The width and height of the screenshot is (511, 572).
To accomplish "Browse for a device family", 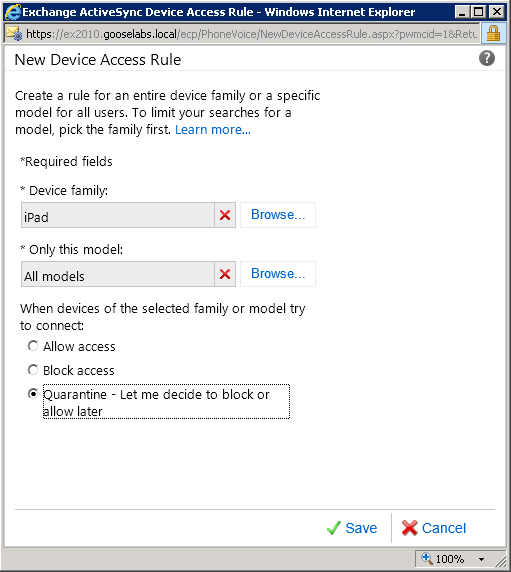I will (278, 215).
